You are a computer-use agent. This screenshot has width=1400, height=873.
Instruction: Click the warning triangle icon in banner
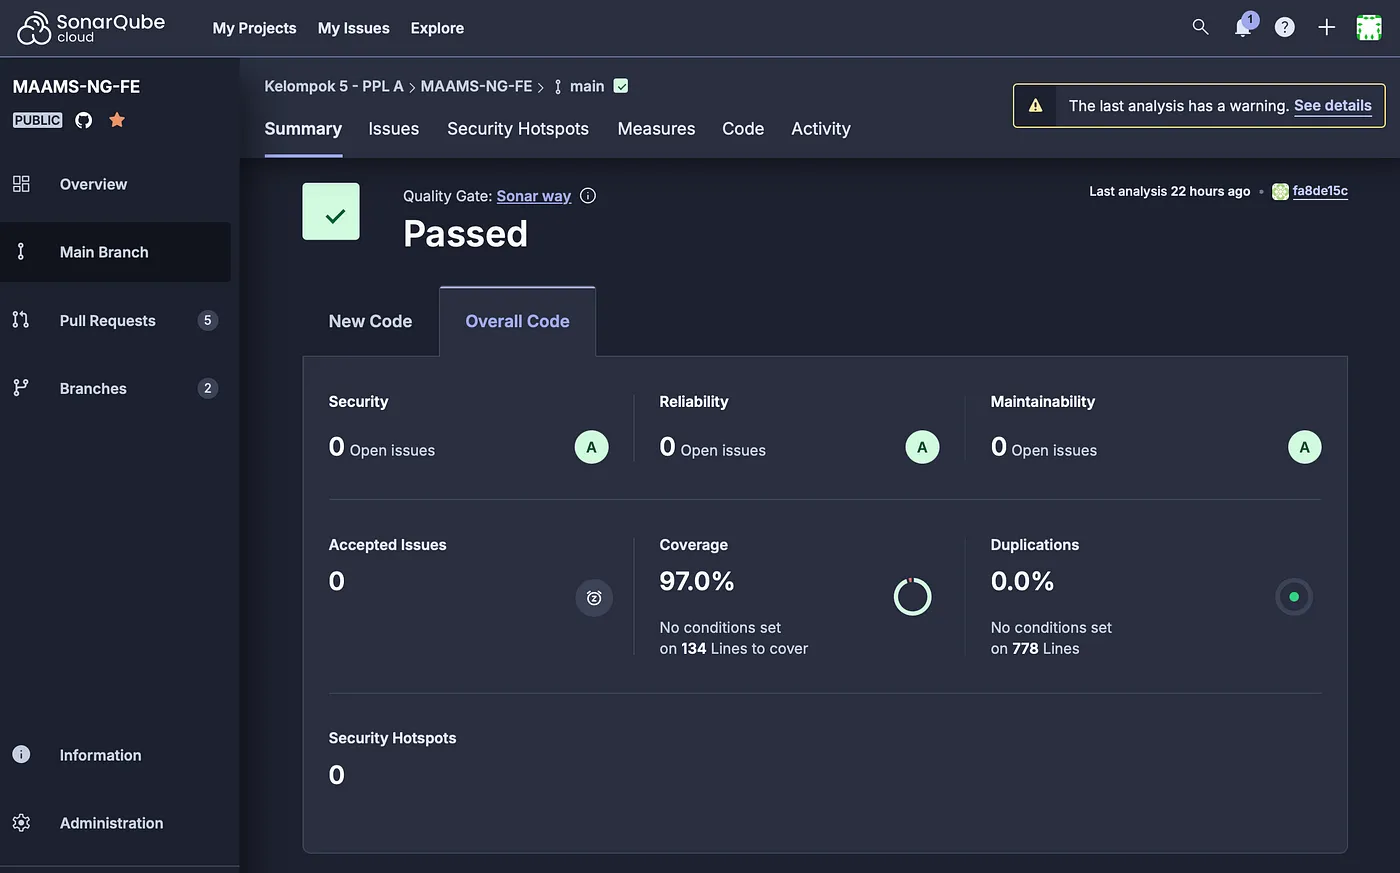click(x=1036, y=105)
